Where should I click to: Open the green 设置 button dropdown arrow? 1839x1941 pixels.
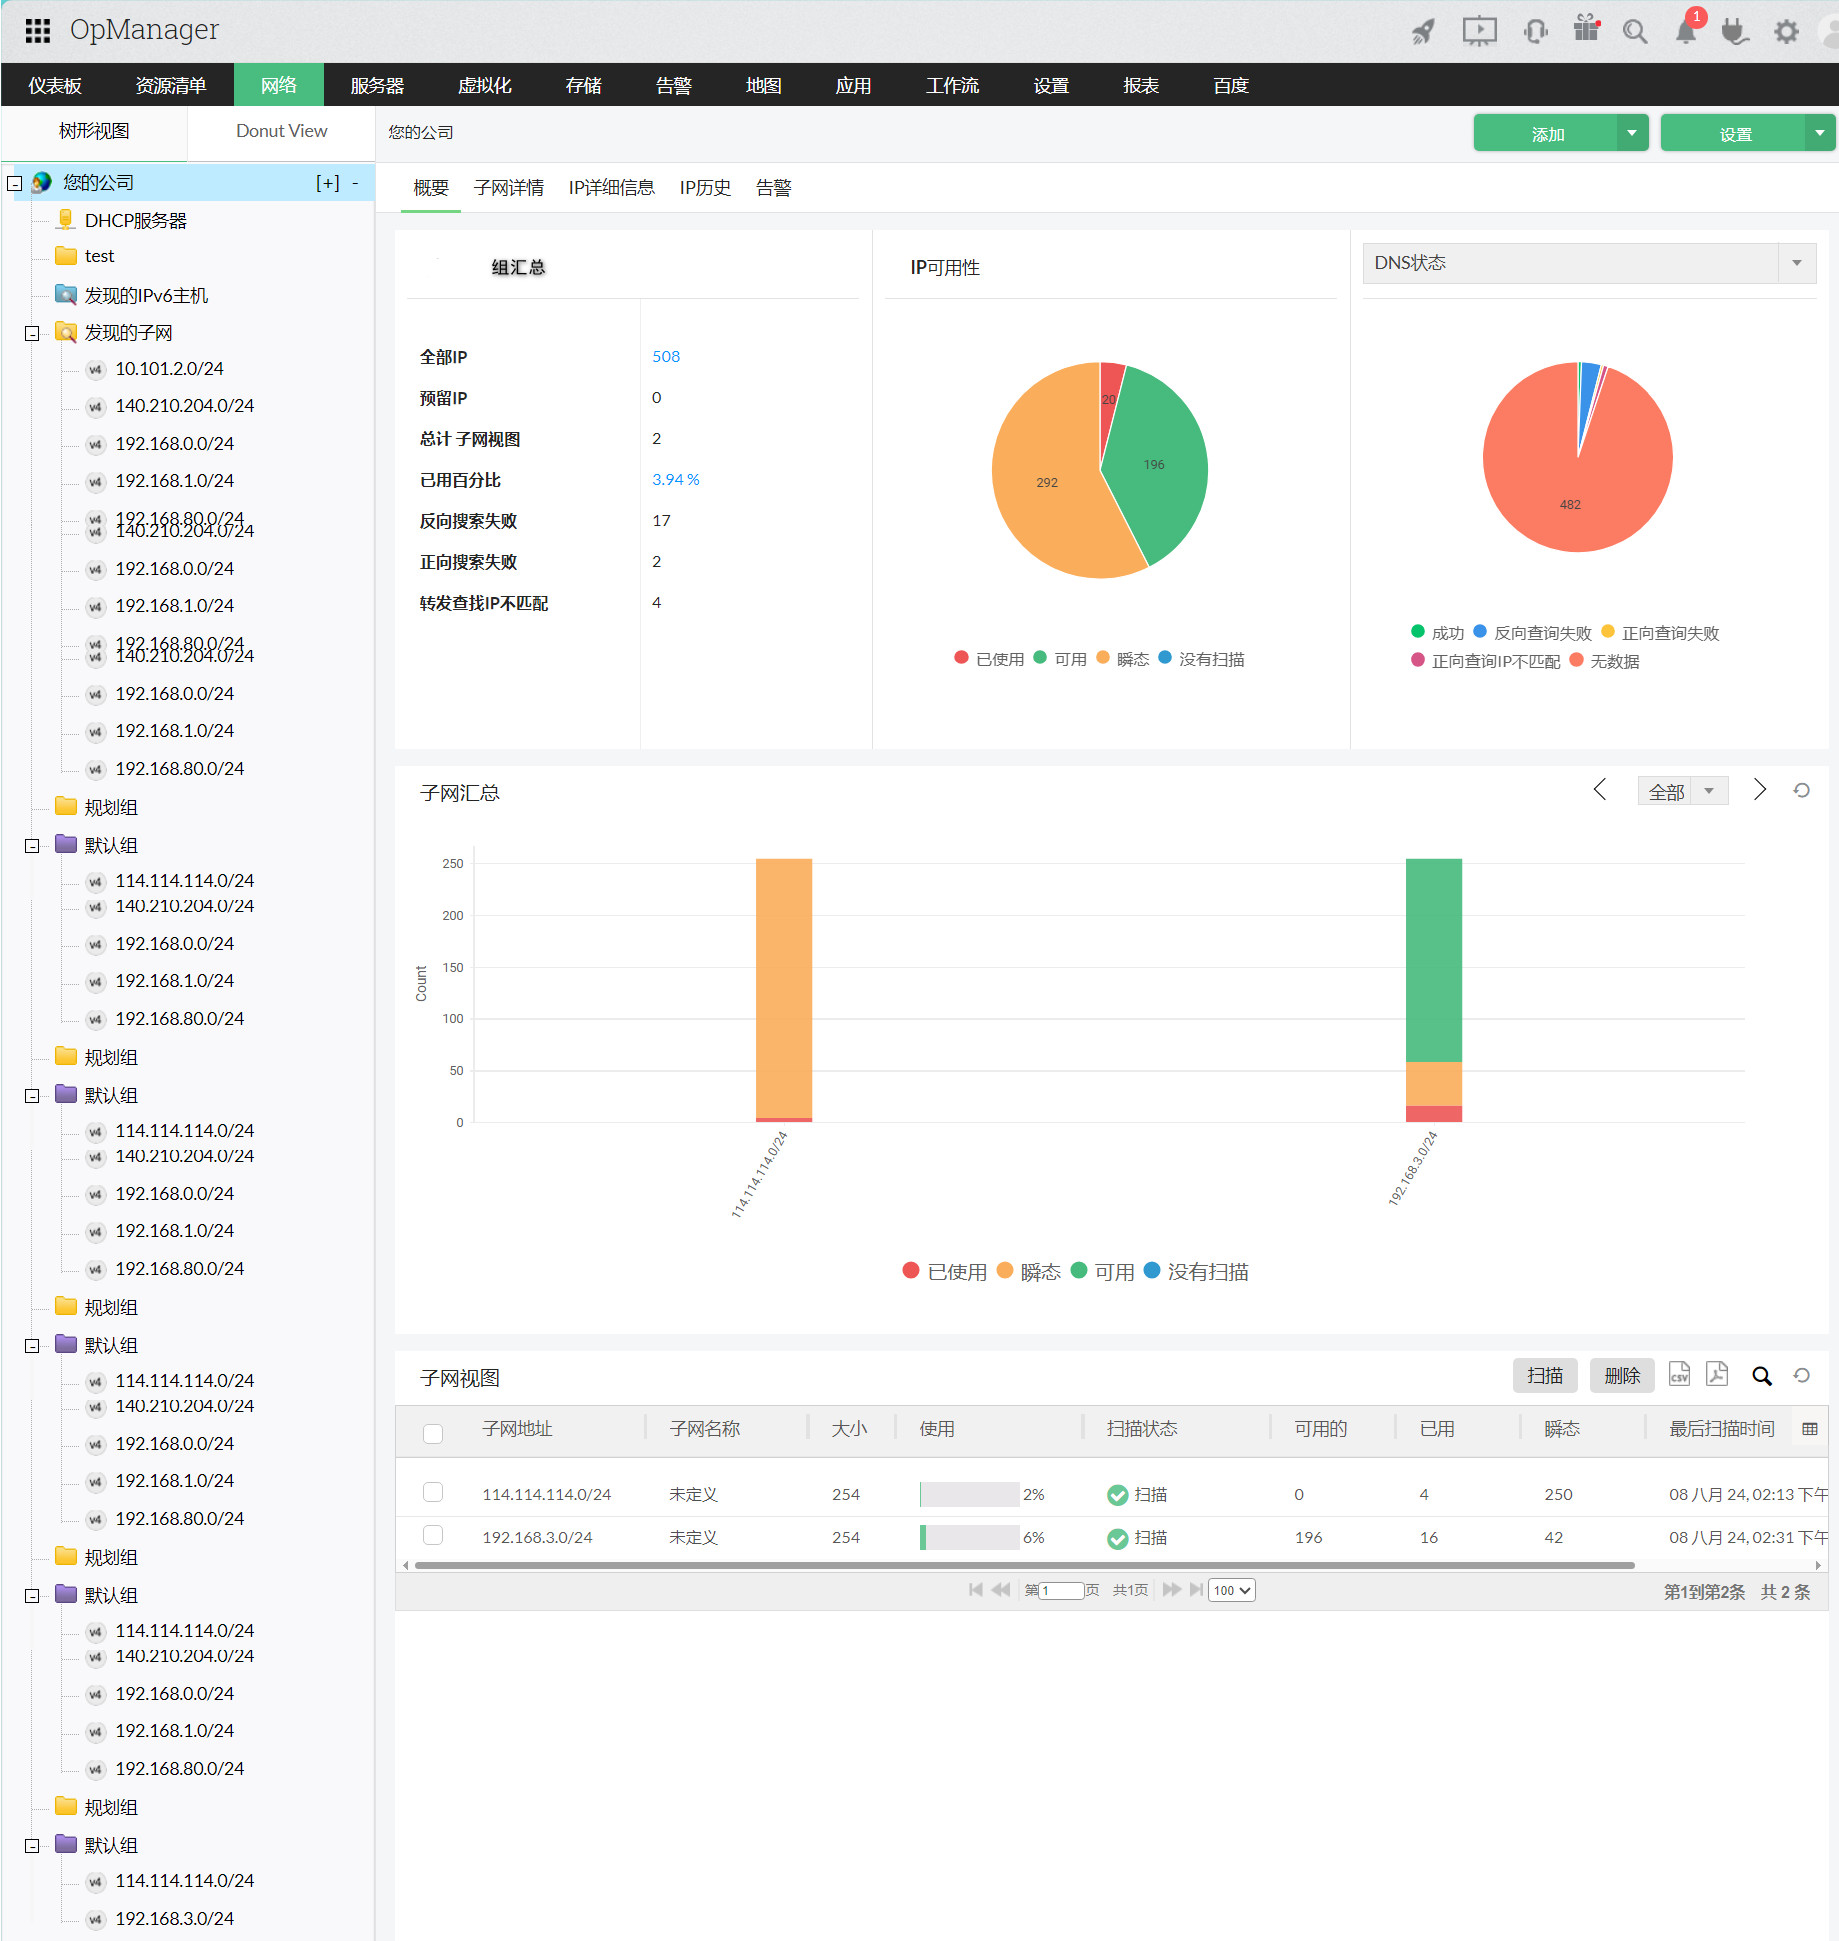tap(1819, 133)
